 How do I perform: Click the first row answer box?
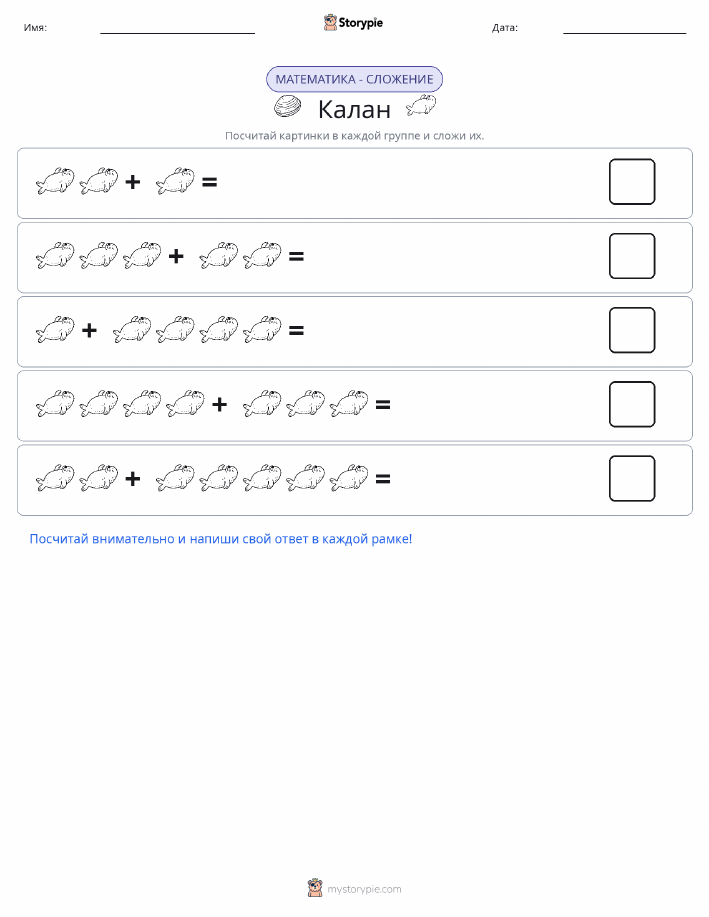point(632,182)
